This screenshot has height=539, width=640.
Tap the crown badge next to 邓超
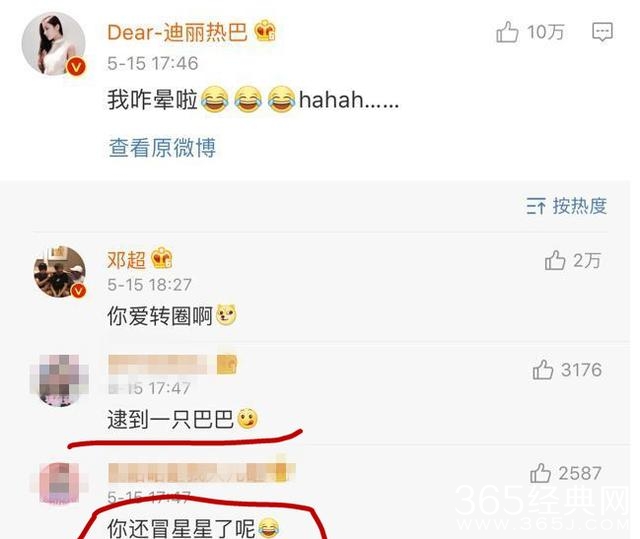click(x=162, y=258)
